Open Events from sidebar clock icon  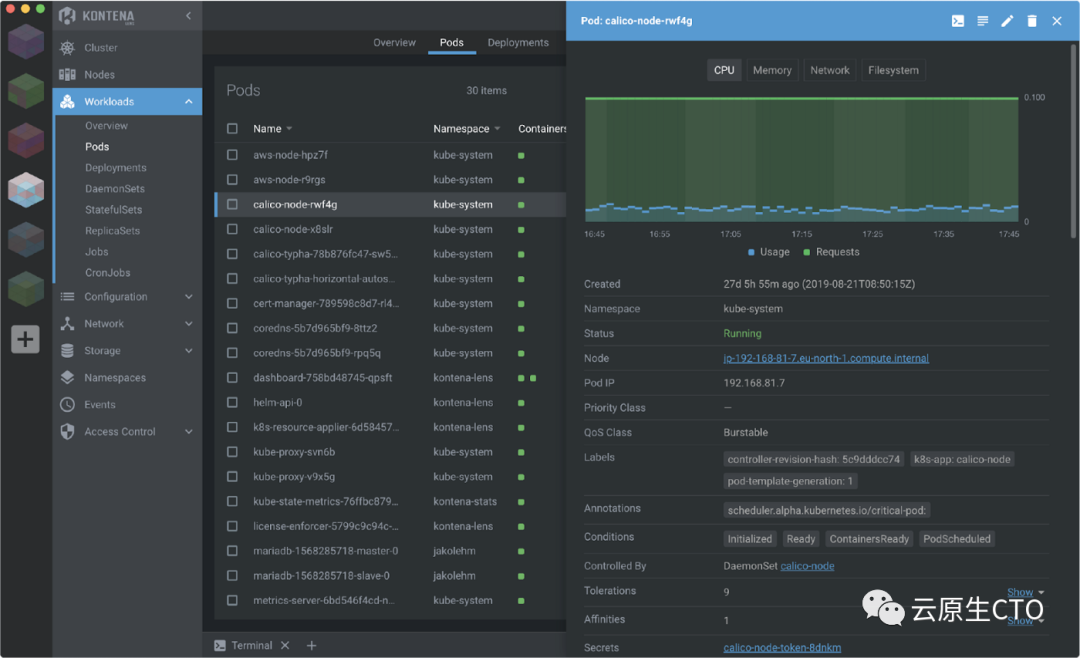pos(68,405)
